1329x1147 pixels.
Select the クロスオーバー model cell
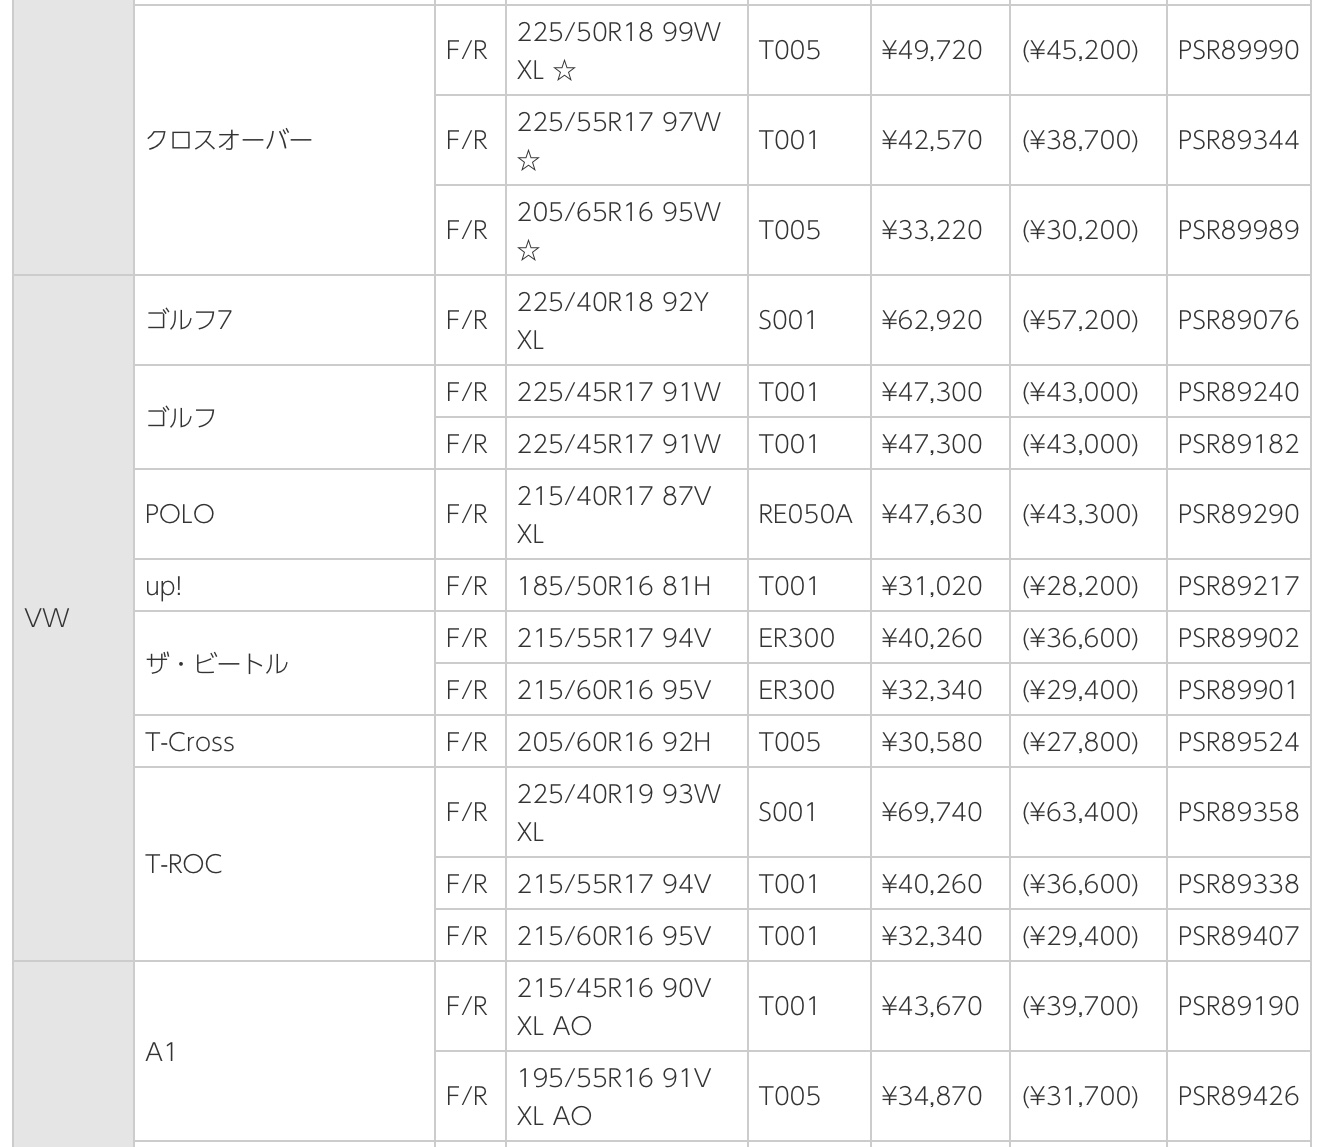point(229,140)
